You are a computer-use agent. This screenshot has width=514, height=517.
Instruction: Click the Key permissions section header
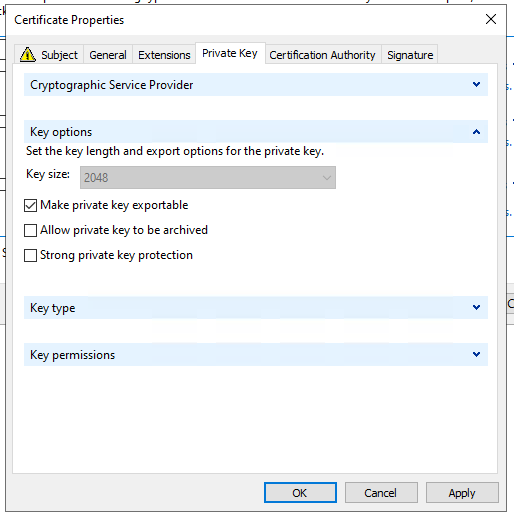pyautogui.click(x=256, y=354)
